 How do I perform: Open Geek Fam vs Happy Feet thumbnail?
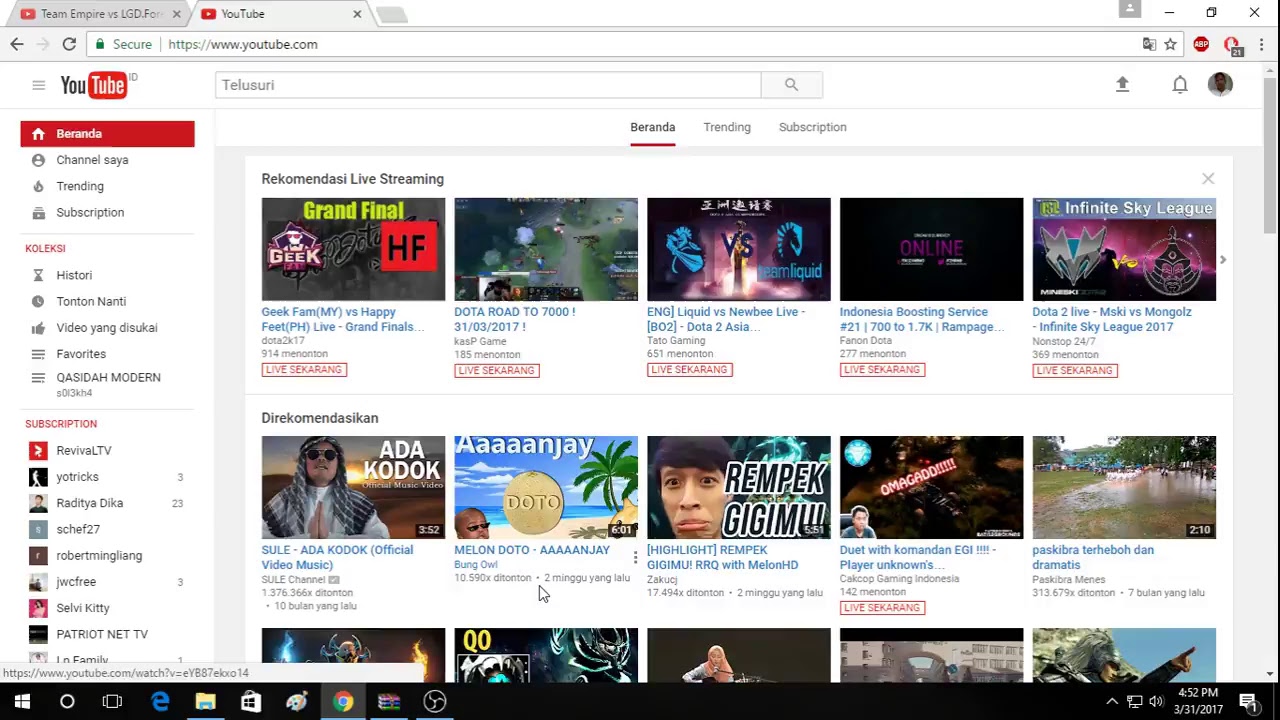353,249
